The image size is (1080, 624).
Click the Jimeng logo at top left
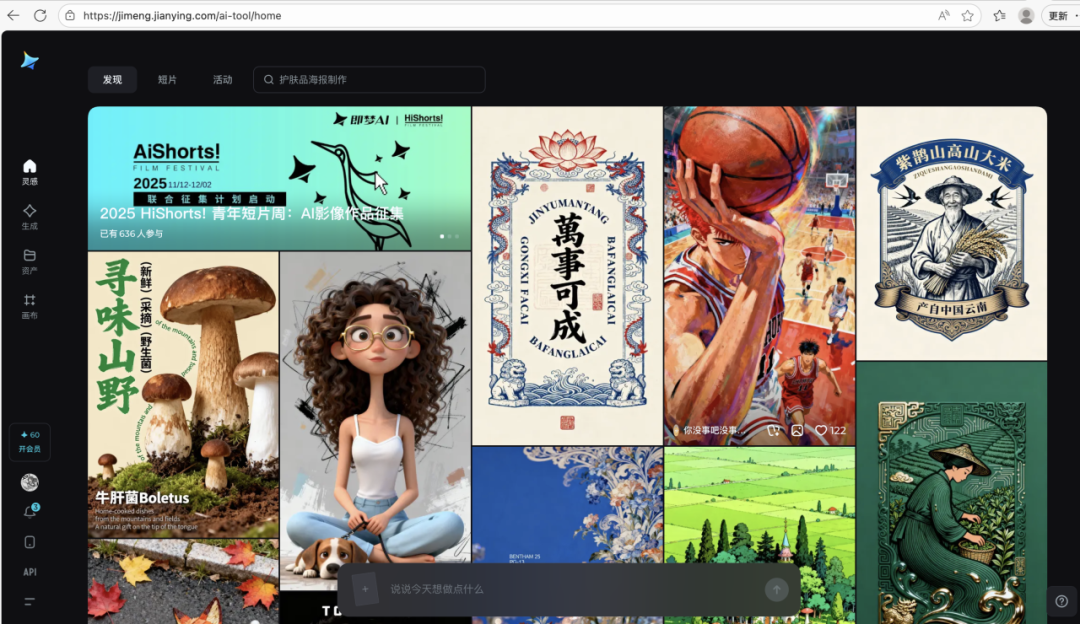(x=29, y=61)
